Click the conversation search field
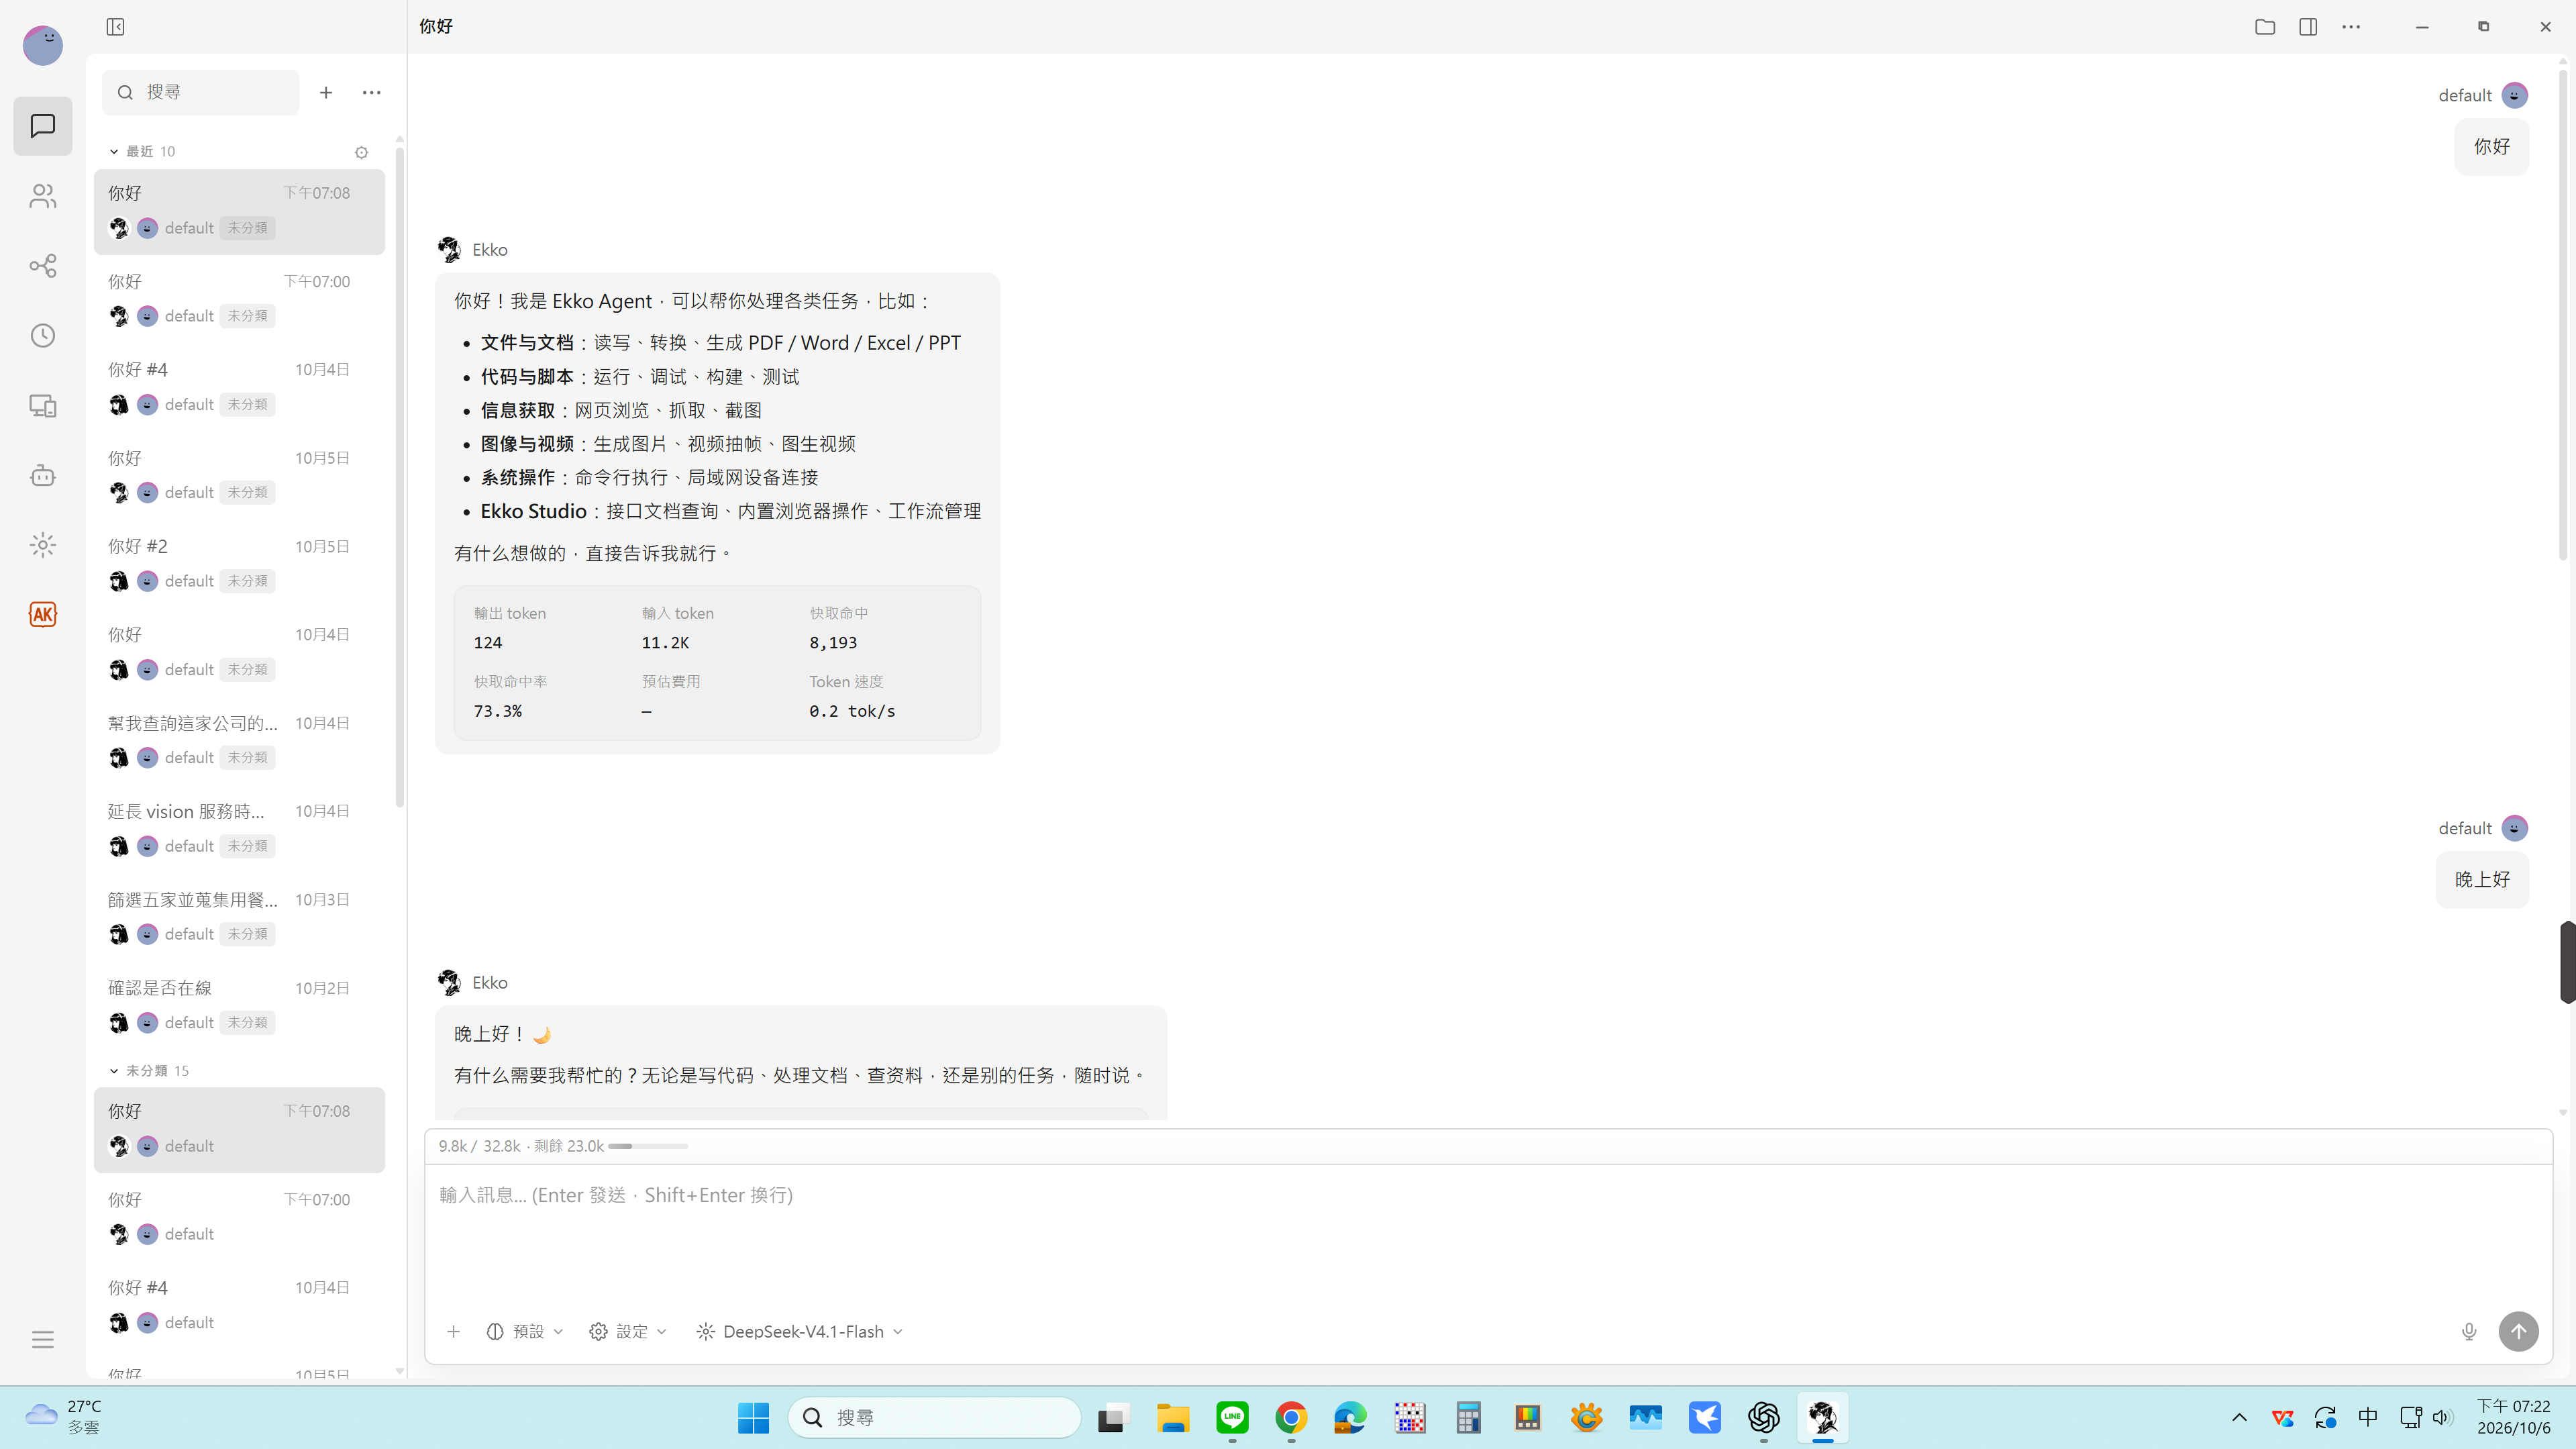This screenshot has width=2576, height=1449. pyautogui.click(x=201, y=92)
